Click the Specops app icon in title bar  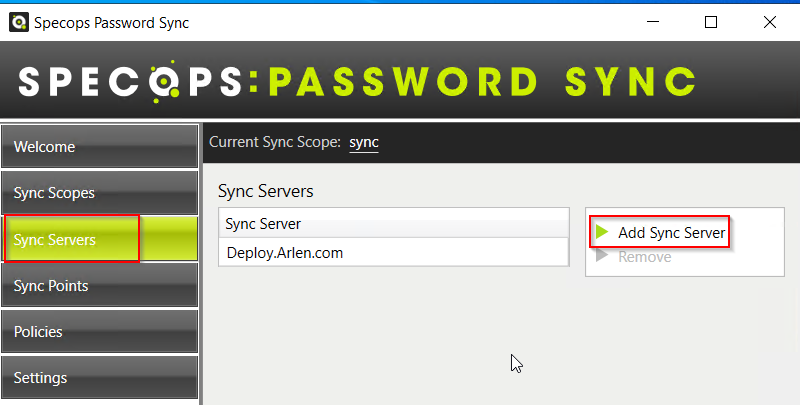[19, 22]
